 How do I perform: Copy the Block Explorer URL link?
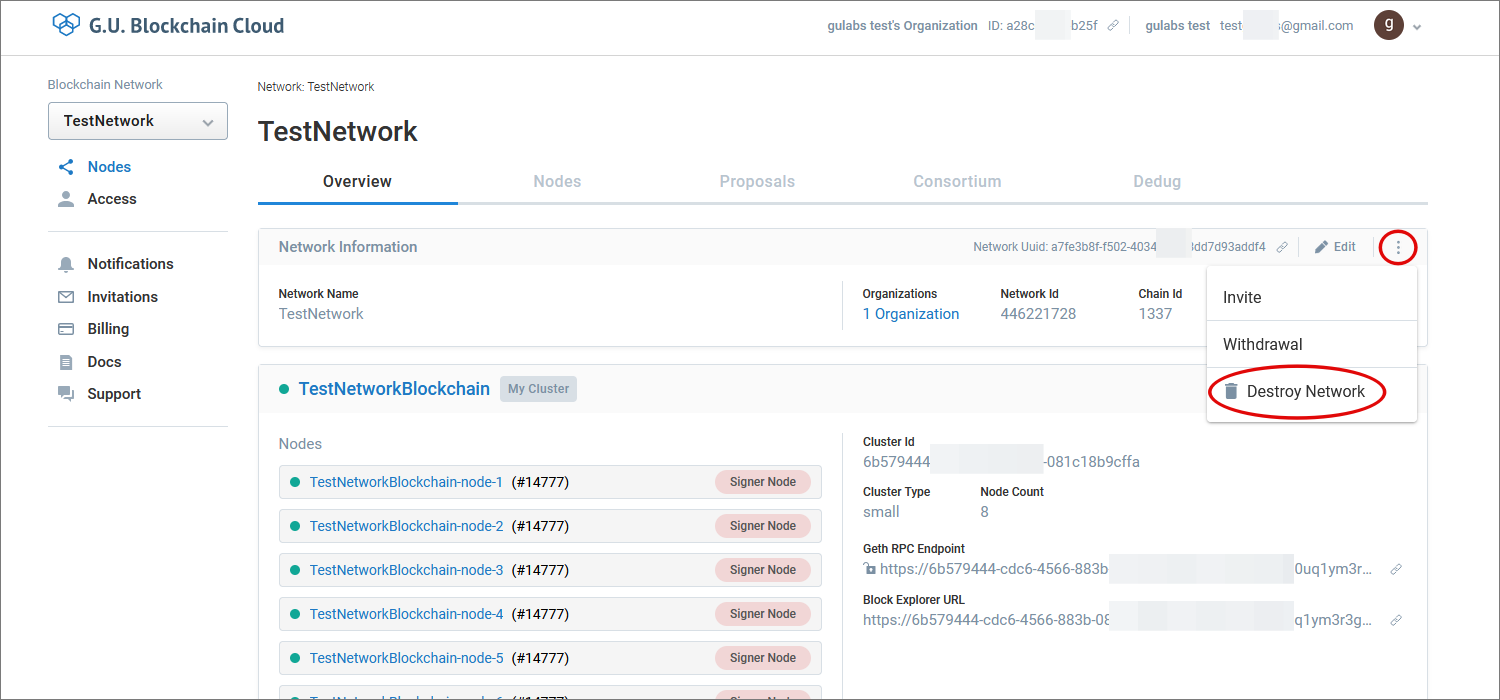[x=1396, y=620]
